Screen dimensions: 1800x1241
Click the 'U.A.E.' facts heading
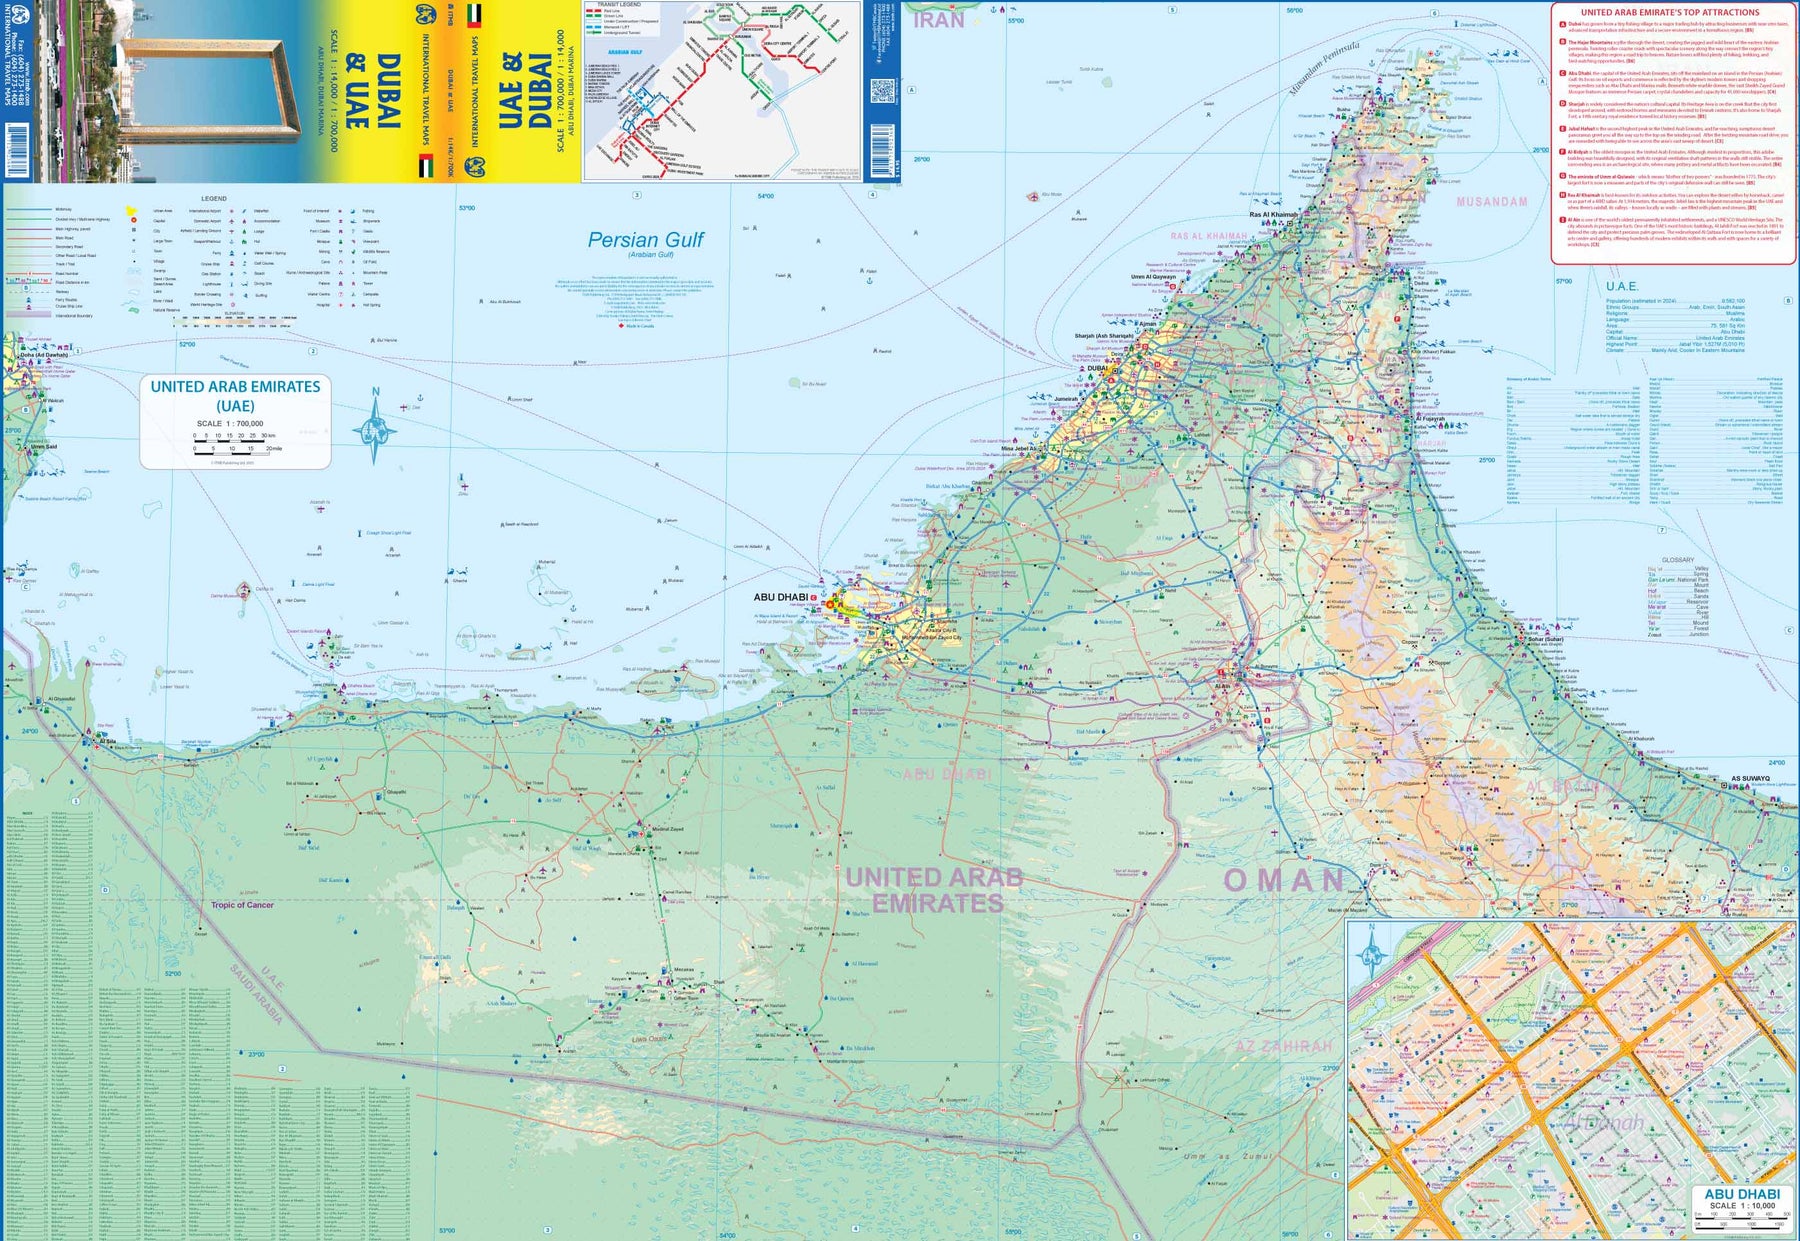pos(1622,286)
